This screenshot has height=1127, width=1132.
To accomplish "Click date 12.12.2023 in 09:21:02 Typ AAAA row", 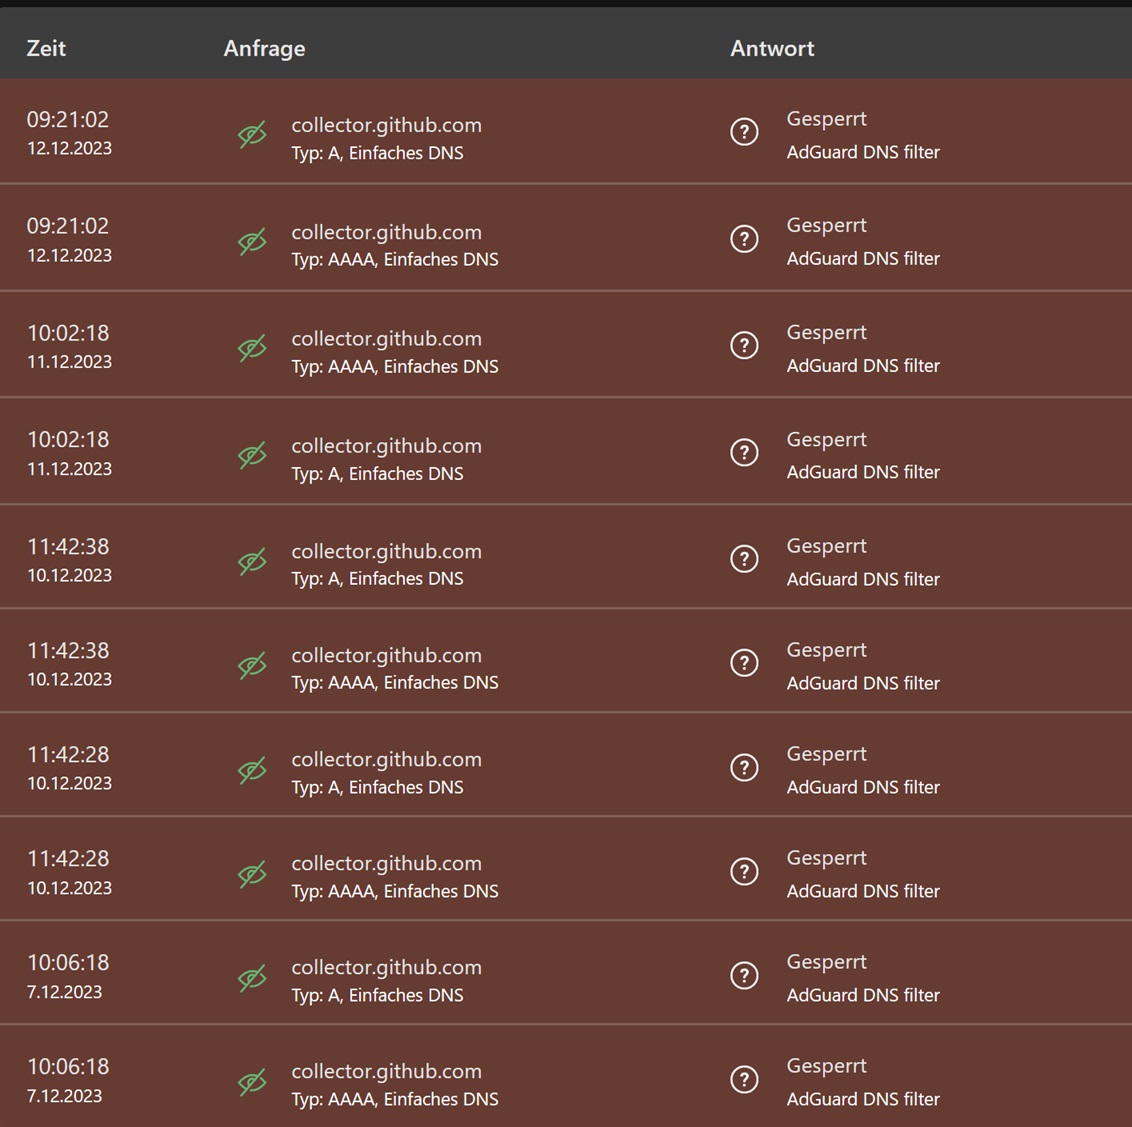I will coord(69,256).
